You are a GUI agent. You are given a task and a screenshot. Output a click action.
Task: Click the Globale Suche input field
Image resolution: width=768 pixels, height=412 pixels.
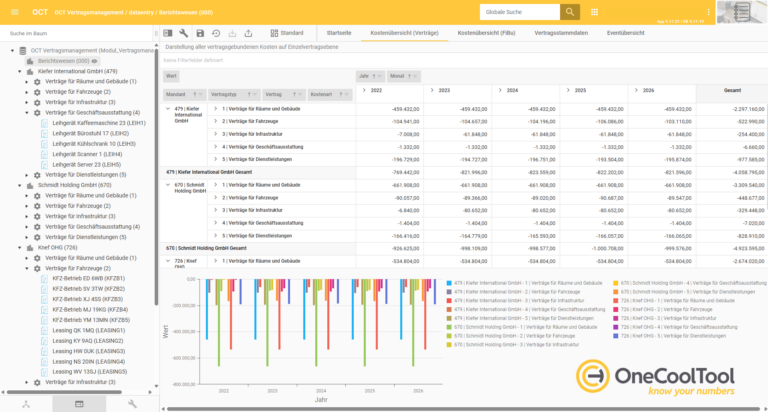[x=520, y=12]
